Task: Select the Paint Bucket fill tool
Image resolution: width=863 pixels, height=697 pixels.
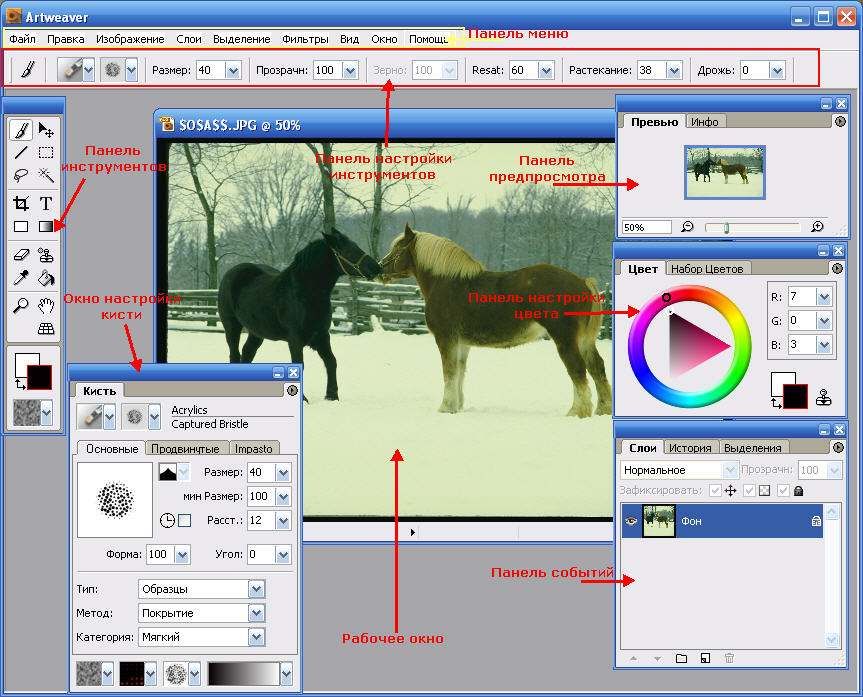Action: [x=46, y=277]
